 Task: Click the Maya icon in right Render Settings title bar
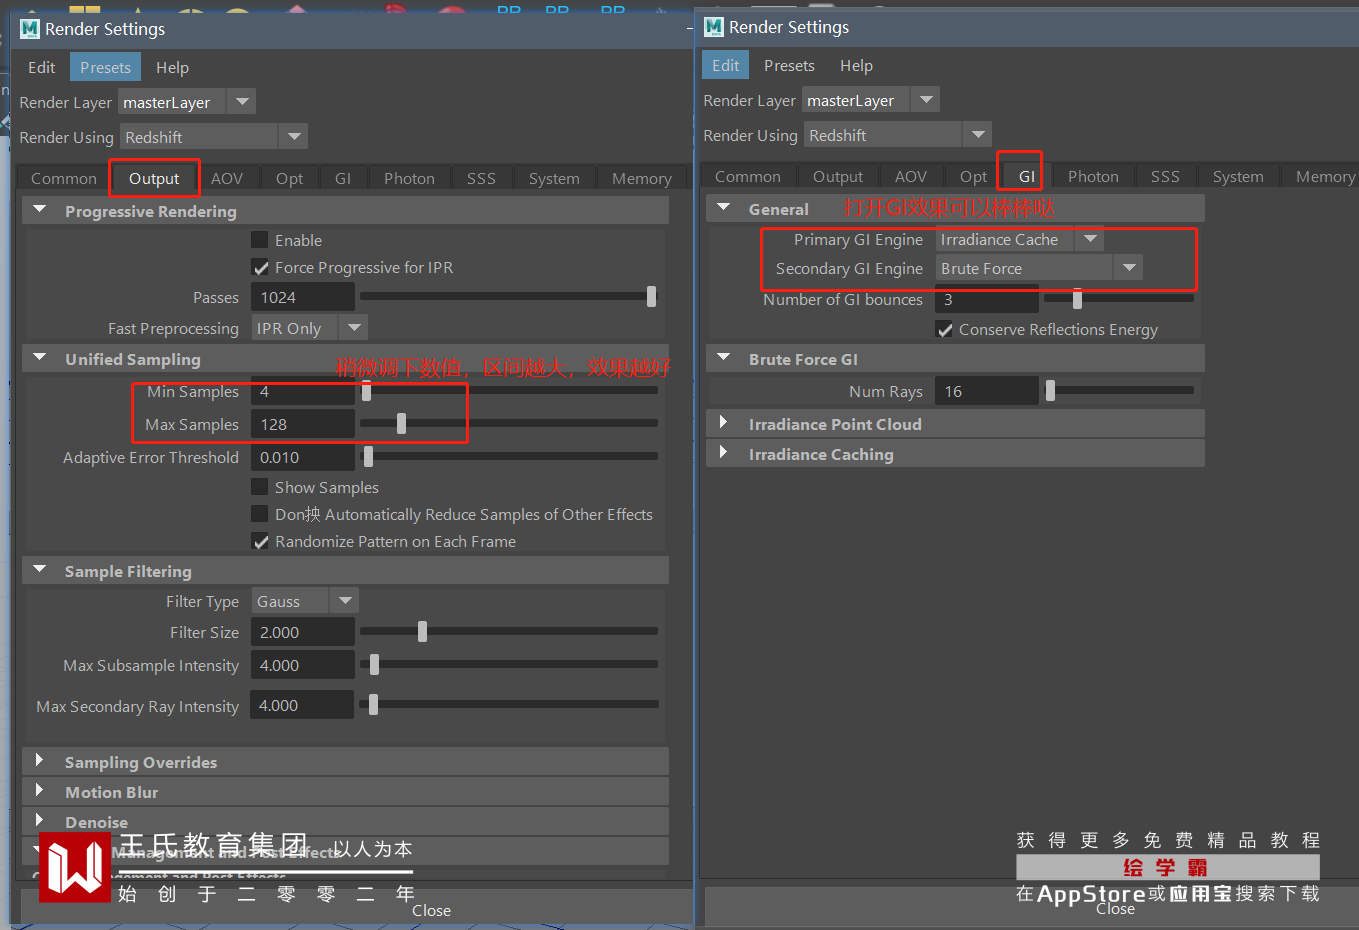pos(713,27)
